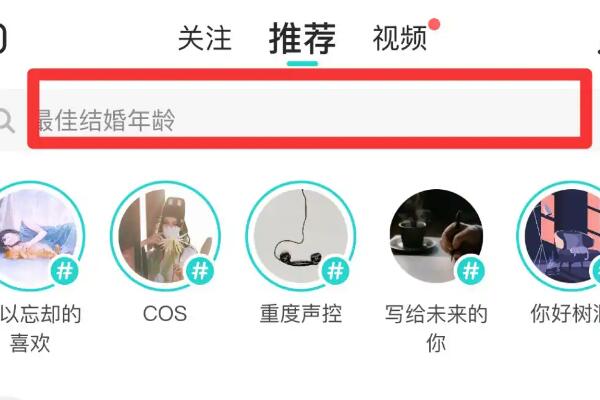Click the hashtag badge on 写给未来的你
The image size is (600, 400).
click(x=471, y=271)
